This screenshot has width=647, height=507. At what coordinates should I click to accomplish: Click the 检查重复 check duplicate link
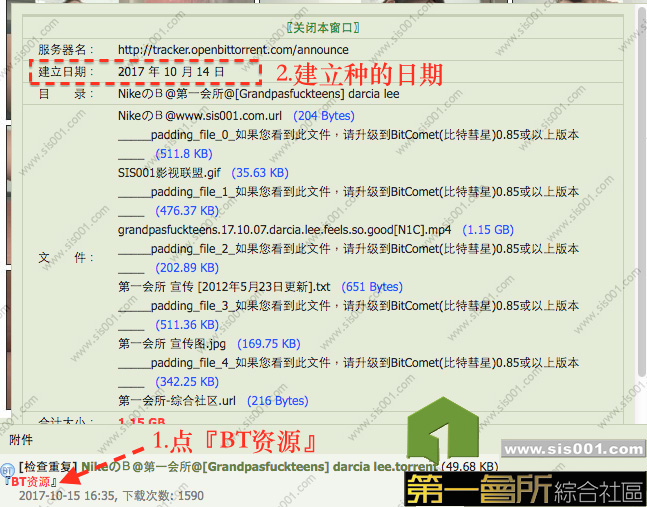(48, 467)
